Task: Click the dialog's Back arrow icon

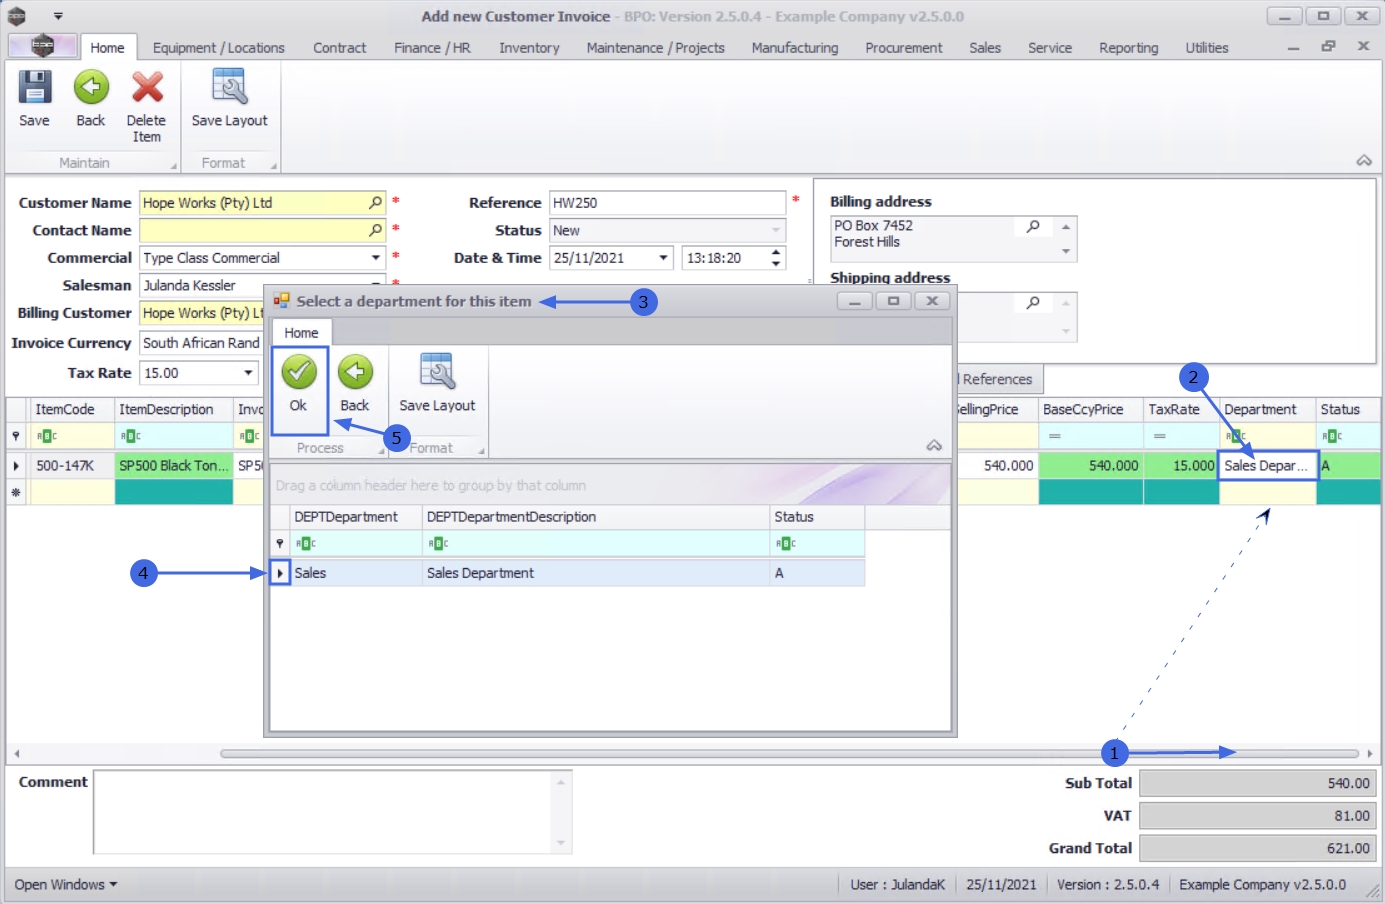Action: 355,372
